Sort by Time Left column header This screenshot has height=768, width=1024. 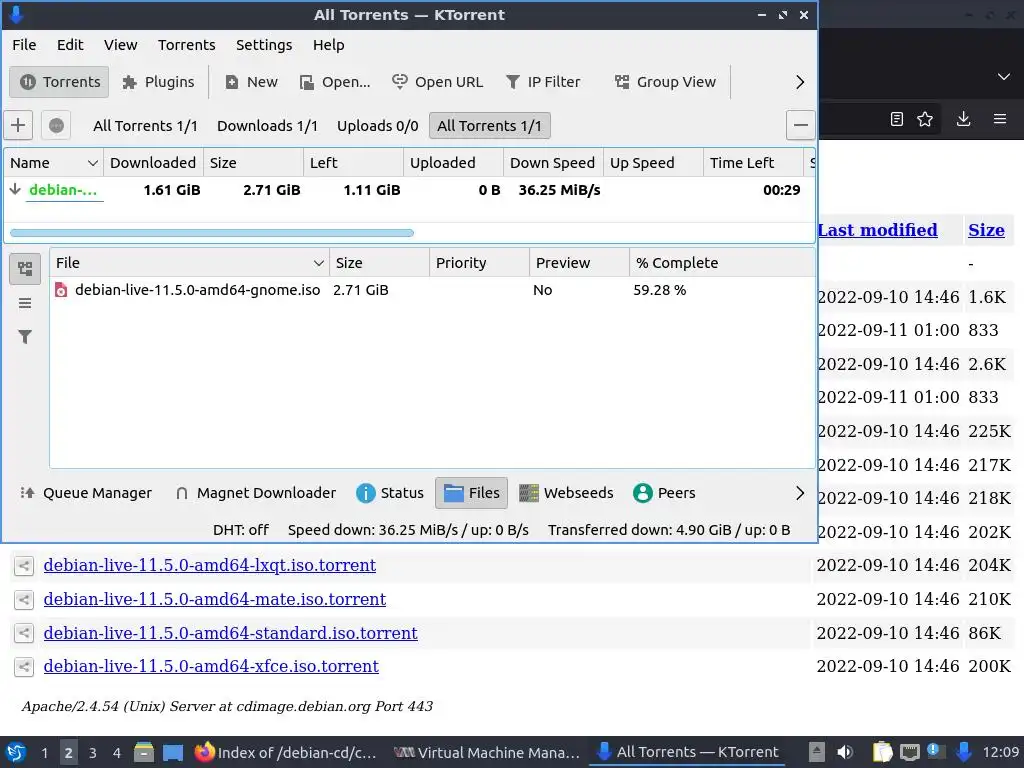click(x=753, y=163)
